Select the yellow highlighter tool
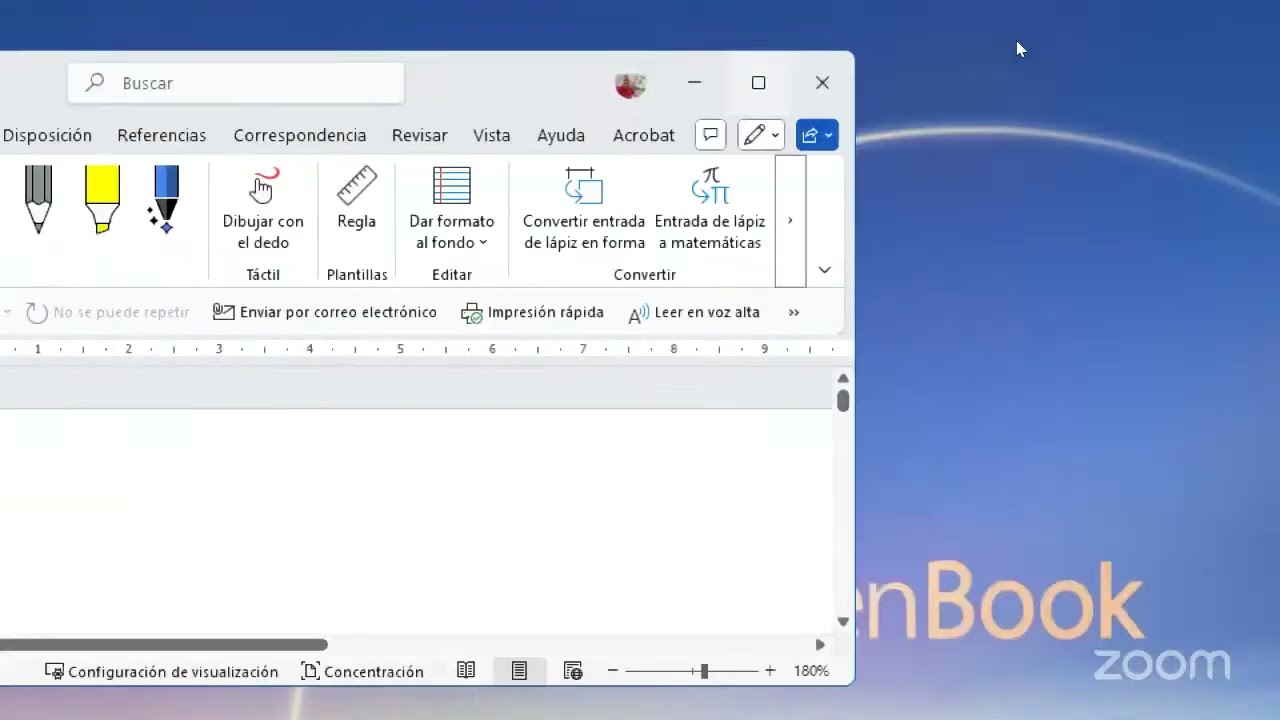Screen dimensions: 1280x720 102,200
